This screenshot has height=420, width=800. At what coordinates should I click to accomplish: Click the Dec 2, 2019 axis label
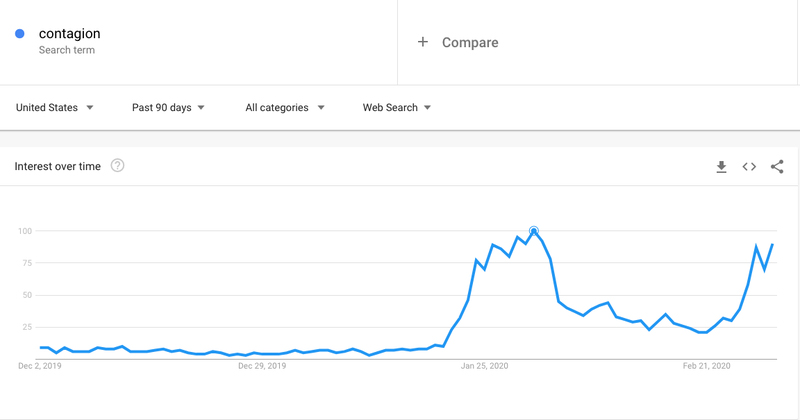tap(41, 367)
